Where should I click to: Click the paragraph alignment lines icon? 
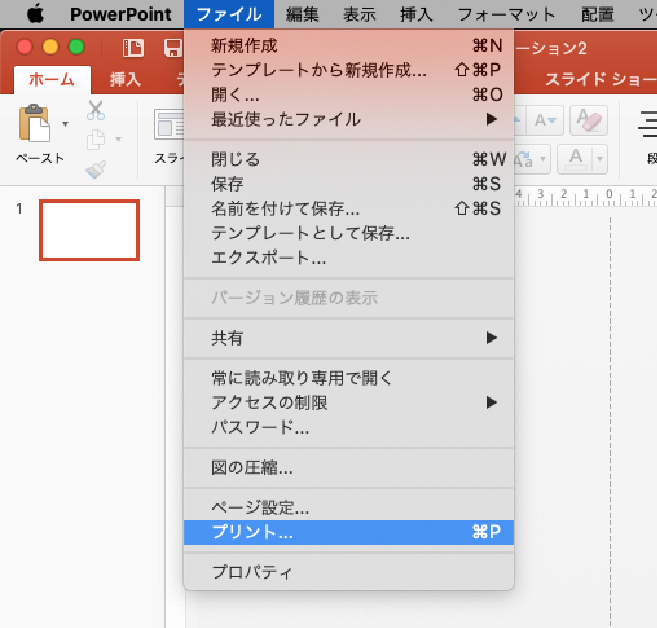click(647, 124)
